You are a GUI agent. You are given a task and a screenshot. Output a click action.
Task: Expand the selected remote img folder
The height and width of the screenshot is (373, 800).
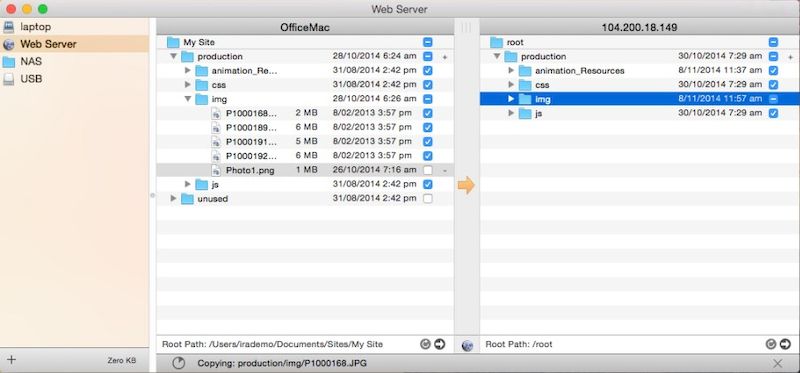coord(511,98)
